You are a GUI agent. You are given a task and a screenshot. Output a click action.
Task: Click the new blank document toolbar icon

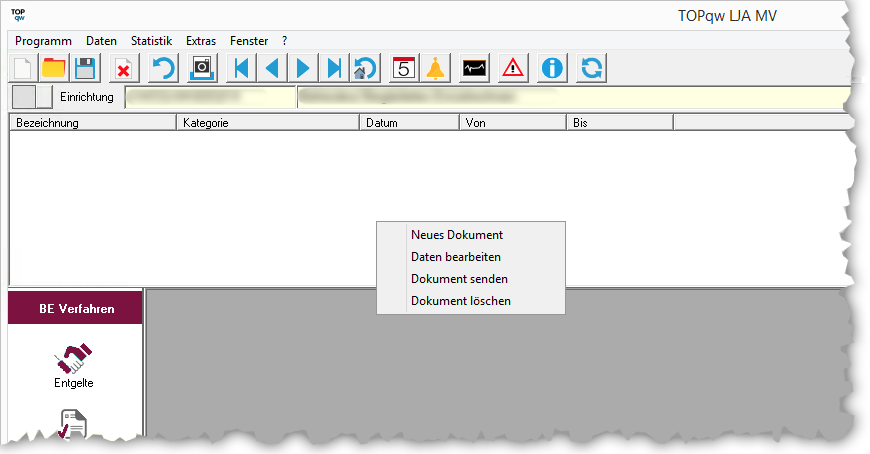point(23,68)
